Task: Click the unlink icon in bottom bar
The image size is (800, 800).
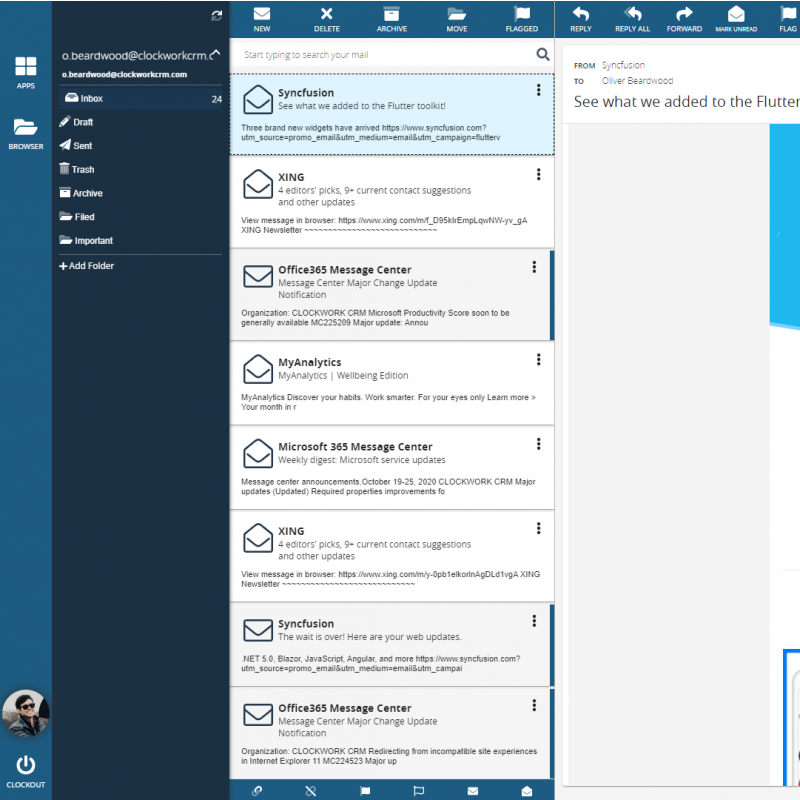Action: click(x=311, y=791)
